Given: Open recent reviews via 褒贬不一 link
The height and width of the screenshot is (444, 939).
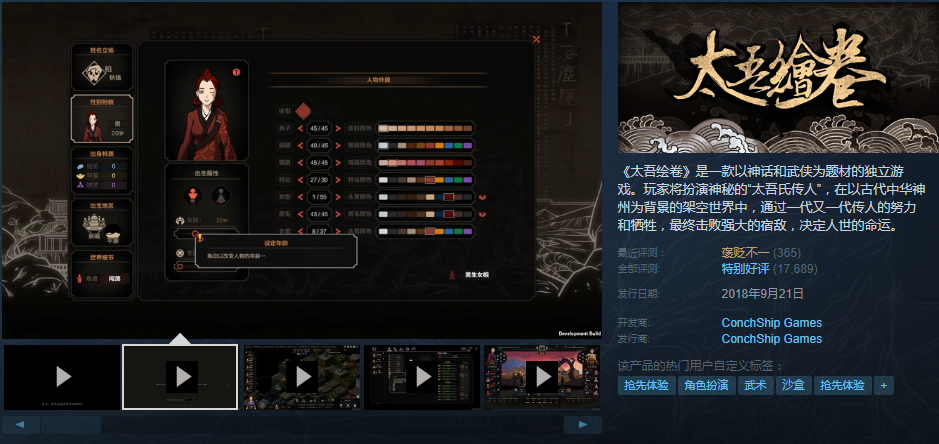Looking at the screenshot, I should [x=746, y=253].
